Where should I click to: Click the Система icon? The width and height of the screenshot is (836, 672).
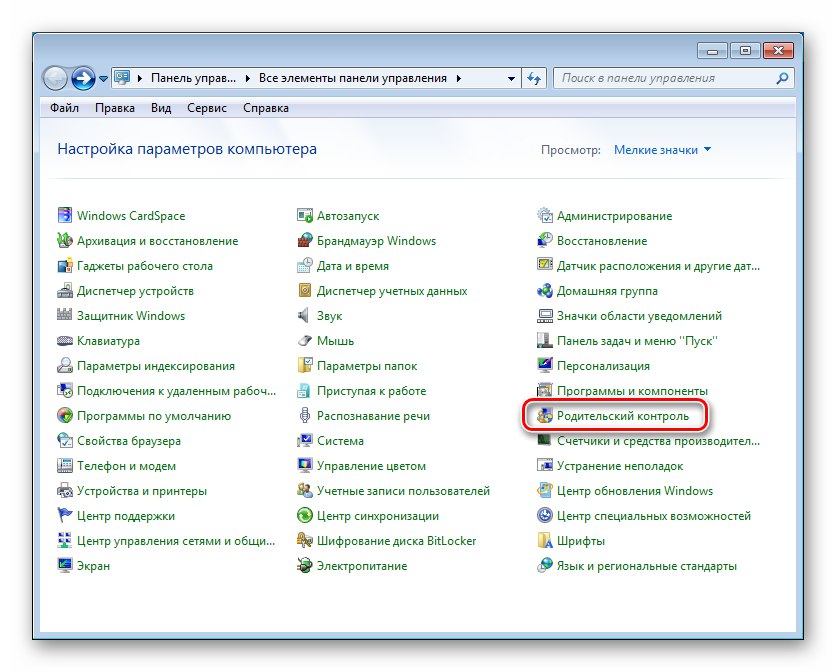click(x=304, y=441)
